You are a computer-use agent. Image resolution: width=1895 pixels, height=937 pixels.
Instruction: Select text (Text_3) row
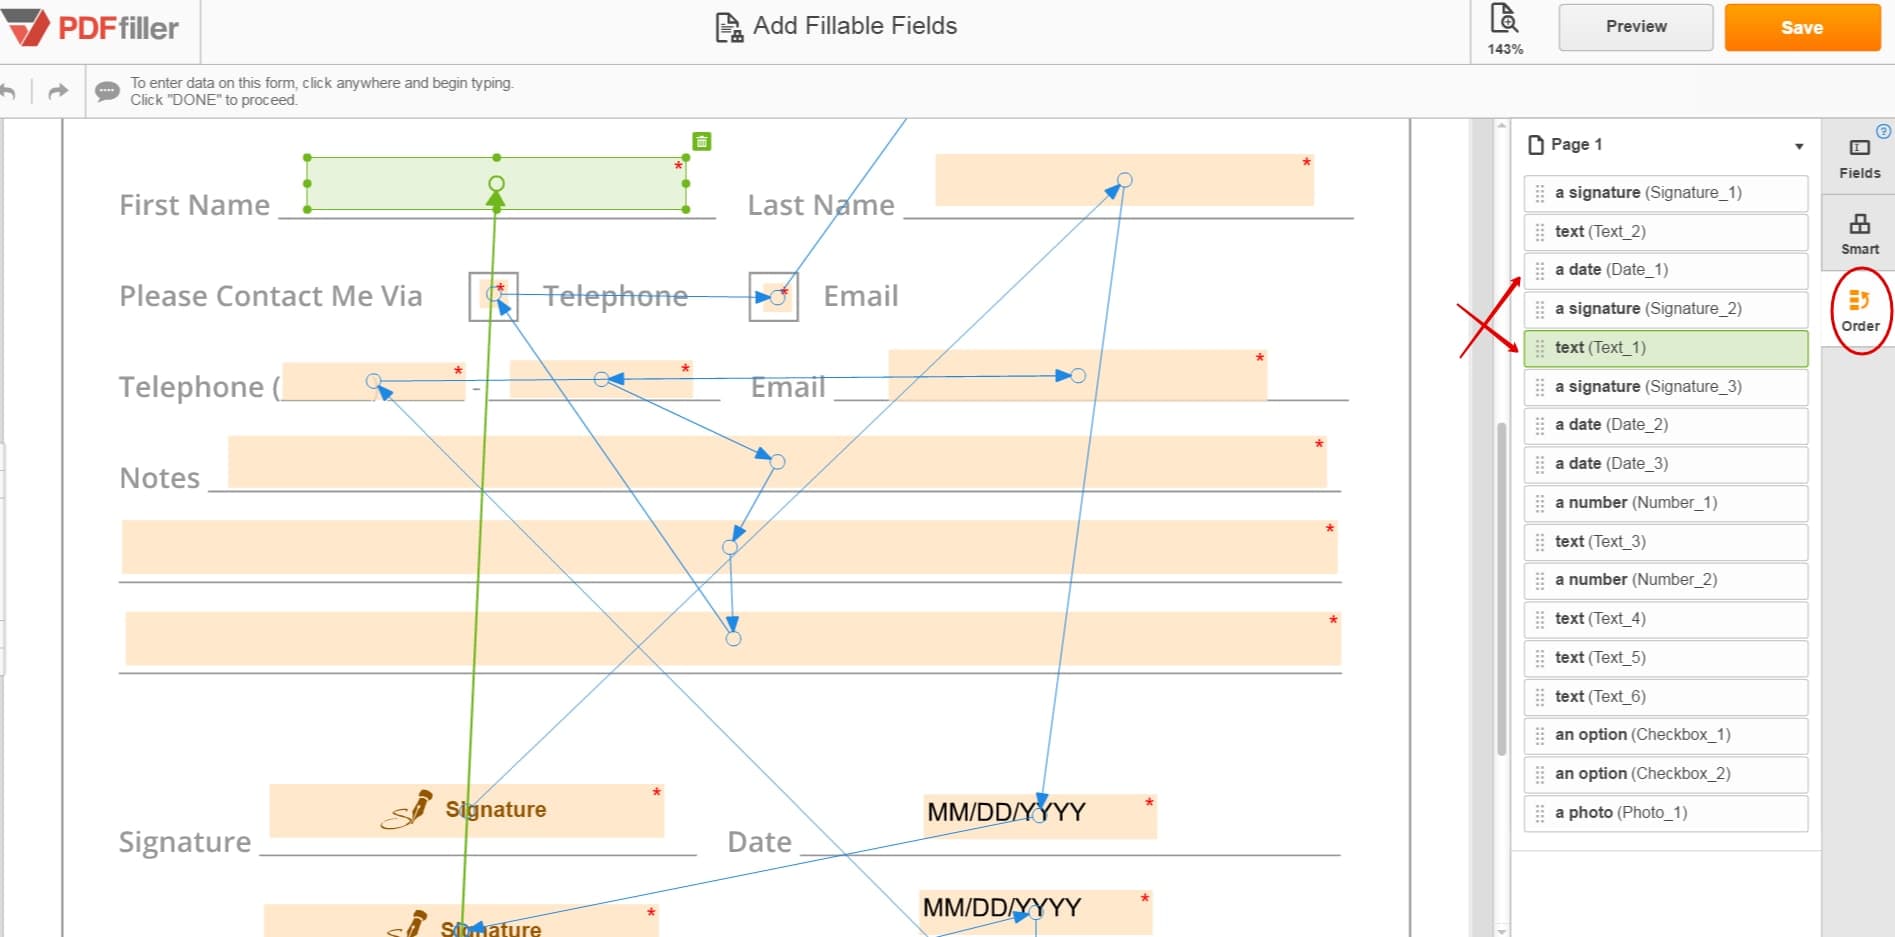(x=1666, y=542)
